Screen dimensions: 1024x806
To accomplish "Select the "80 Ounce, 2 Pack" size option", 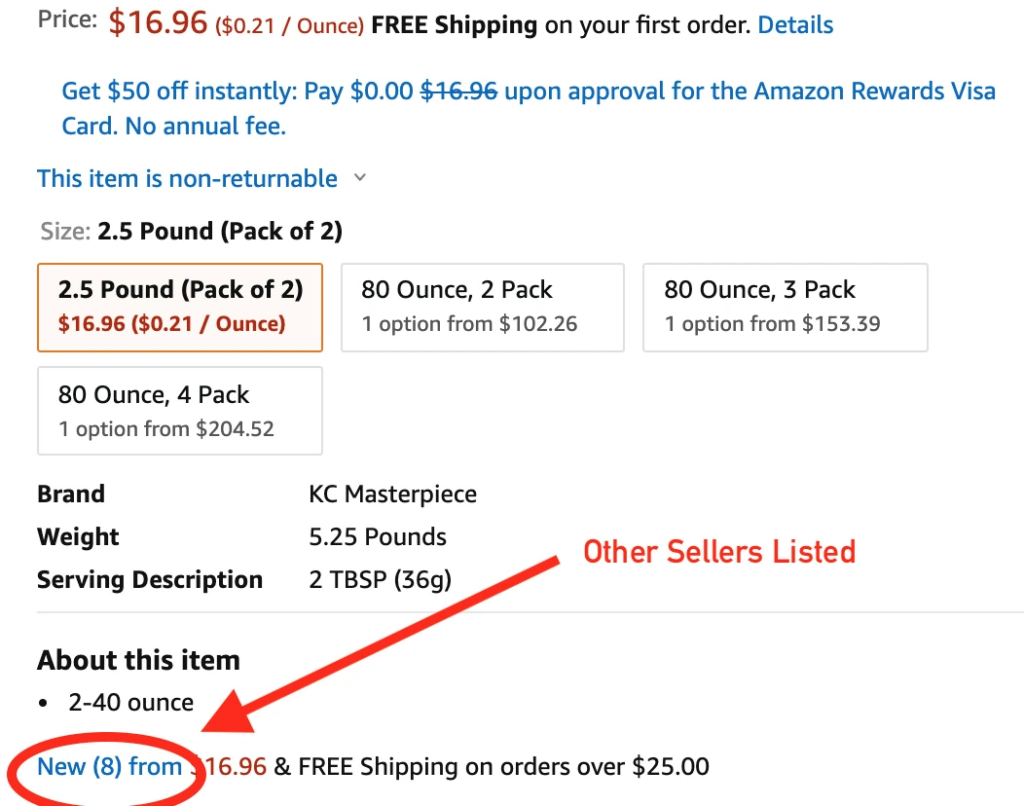I will pyautogui.click(x=482, y=307).
